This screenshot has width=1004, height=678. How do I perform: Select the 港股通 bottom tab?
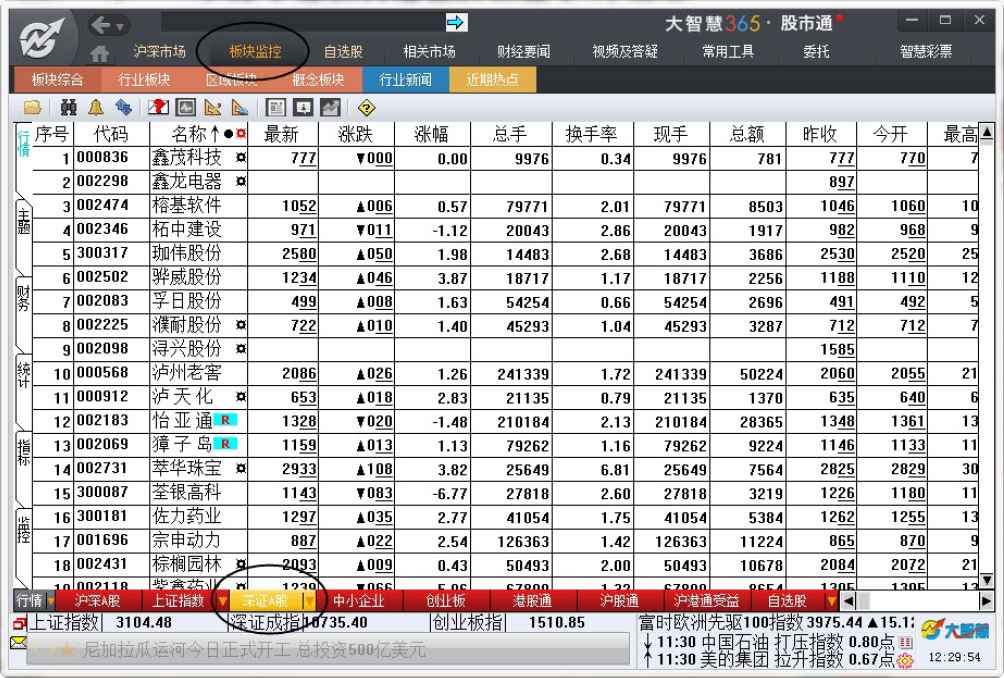point(532,601)
